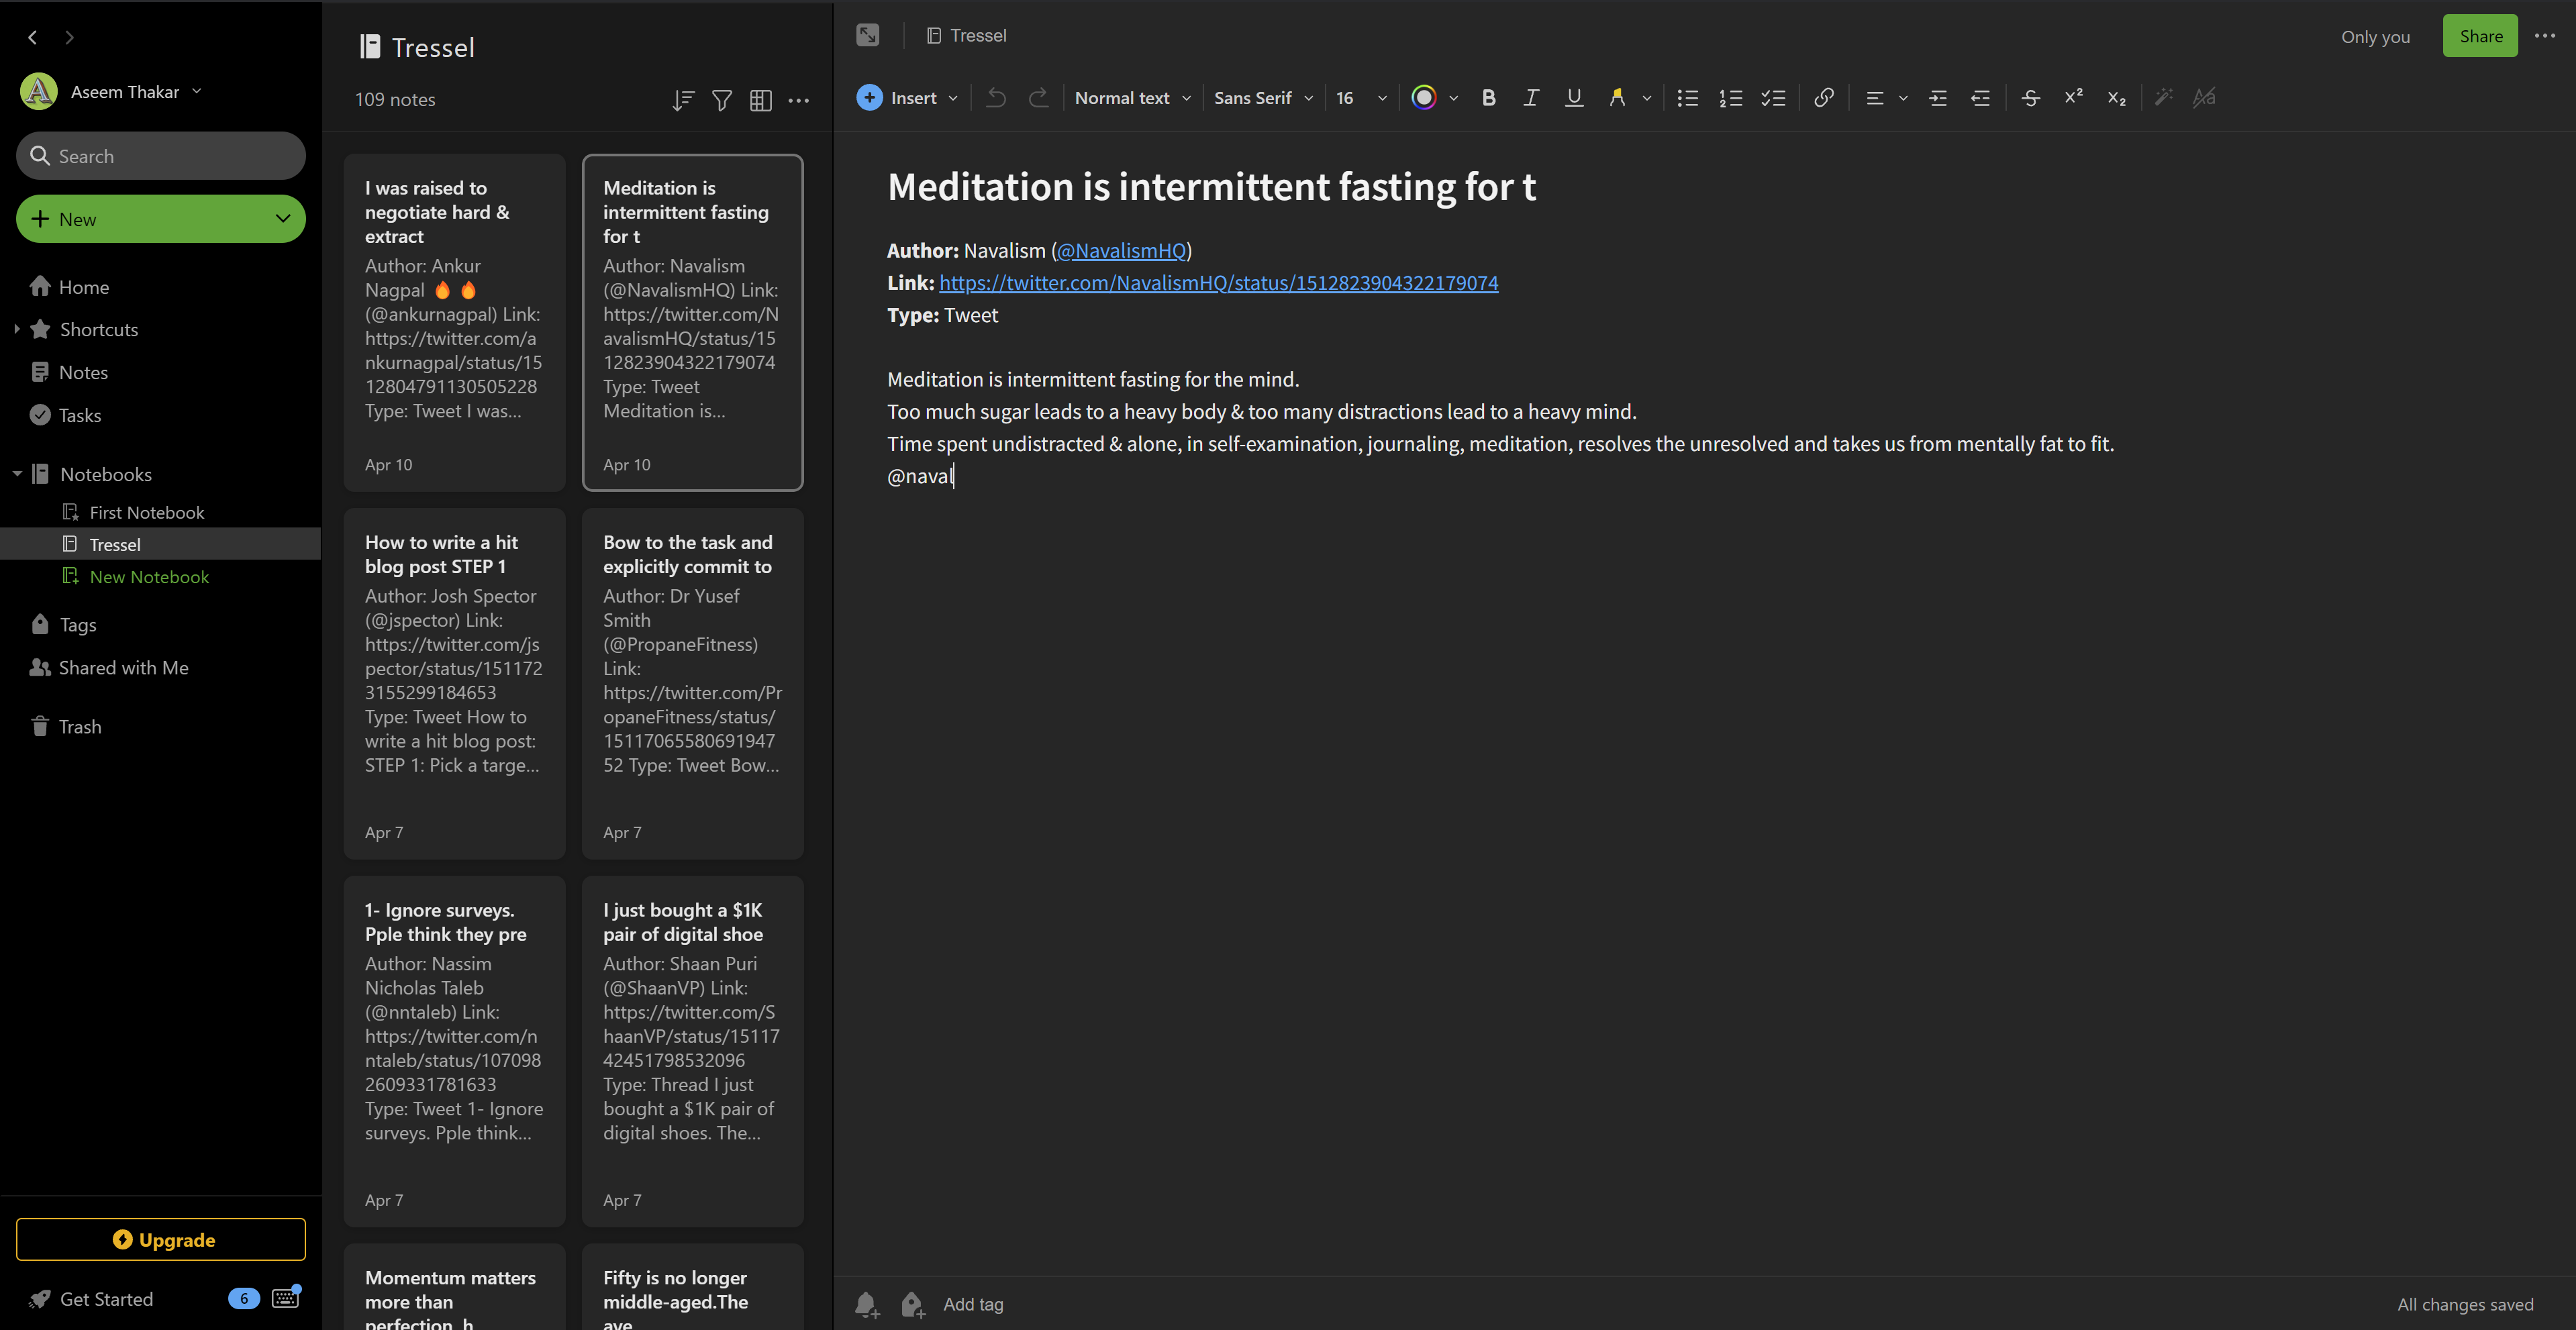Apply a filter to the notes list
Screen dimensions: 2576x1330
(x=722, y=100)
